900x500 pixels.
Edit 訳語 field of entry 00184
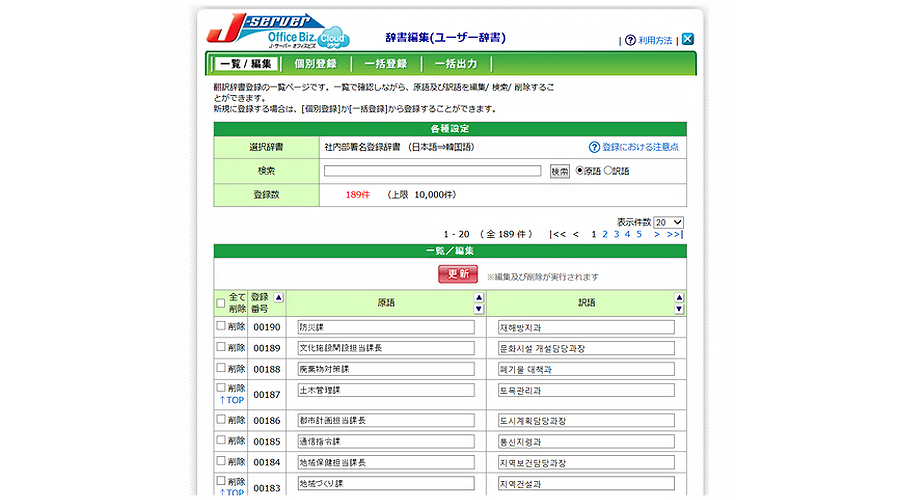pos(586,462)
